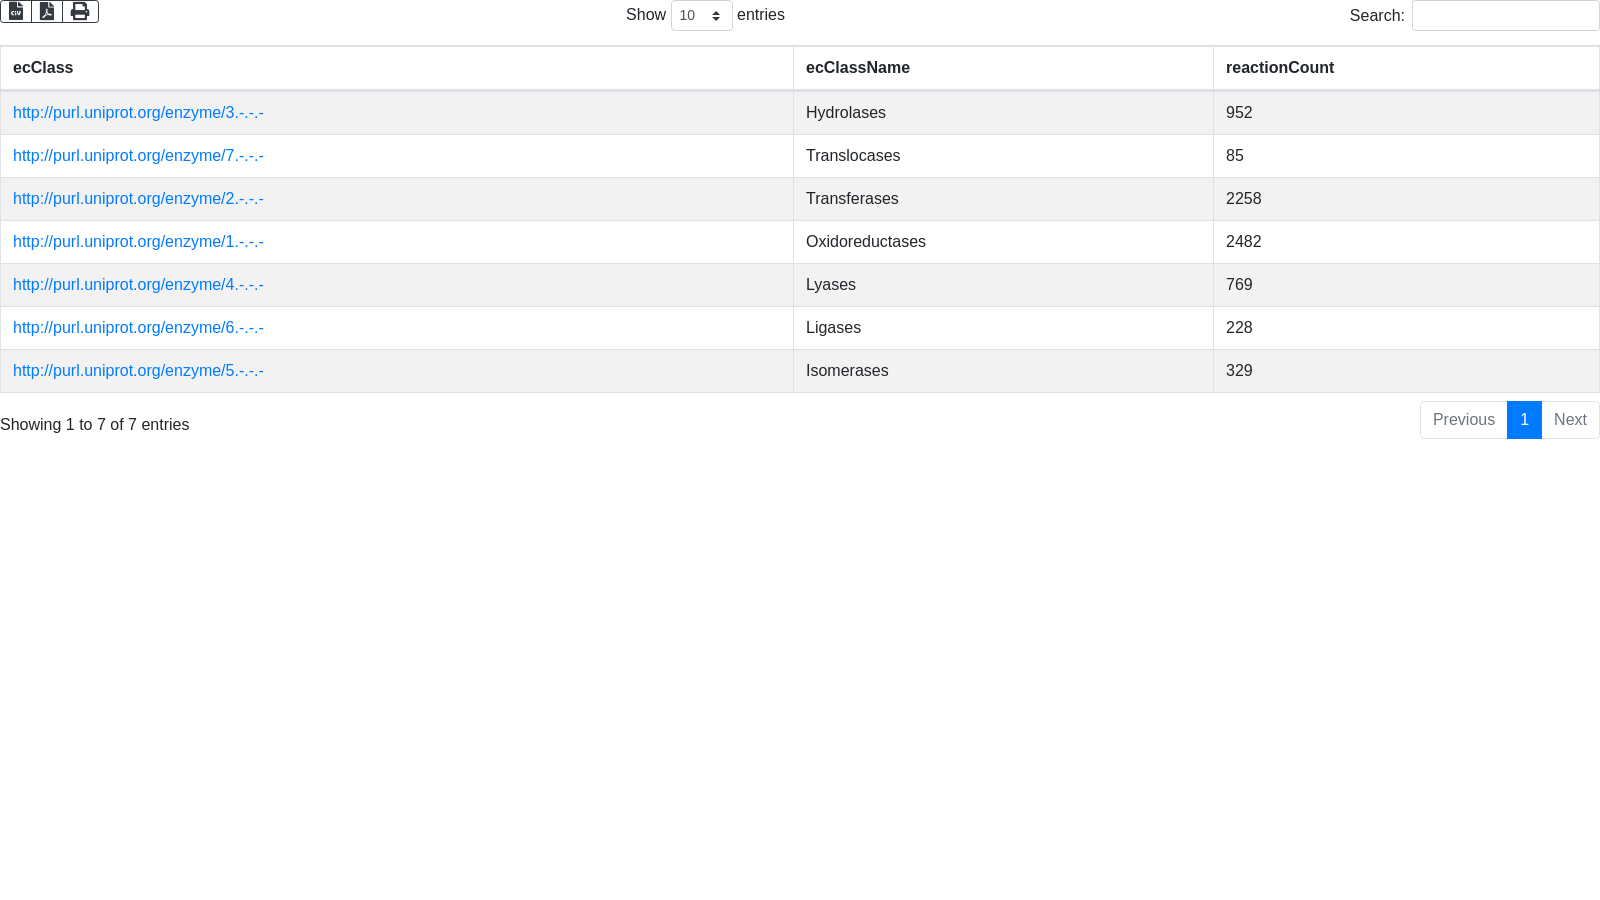Open the enzyme/3.-.-.- Hydrolases link
This screenshot has height=900, width=1600.
coord(138,113)
